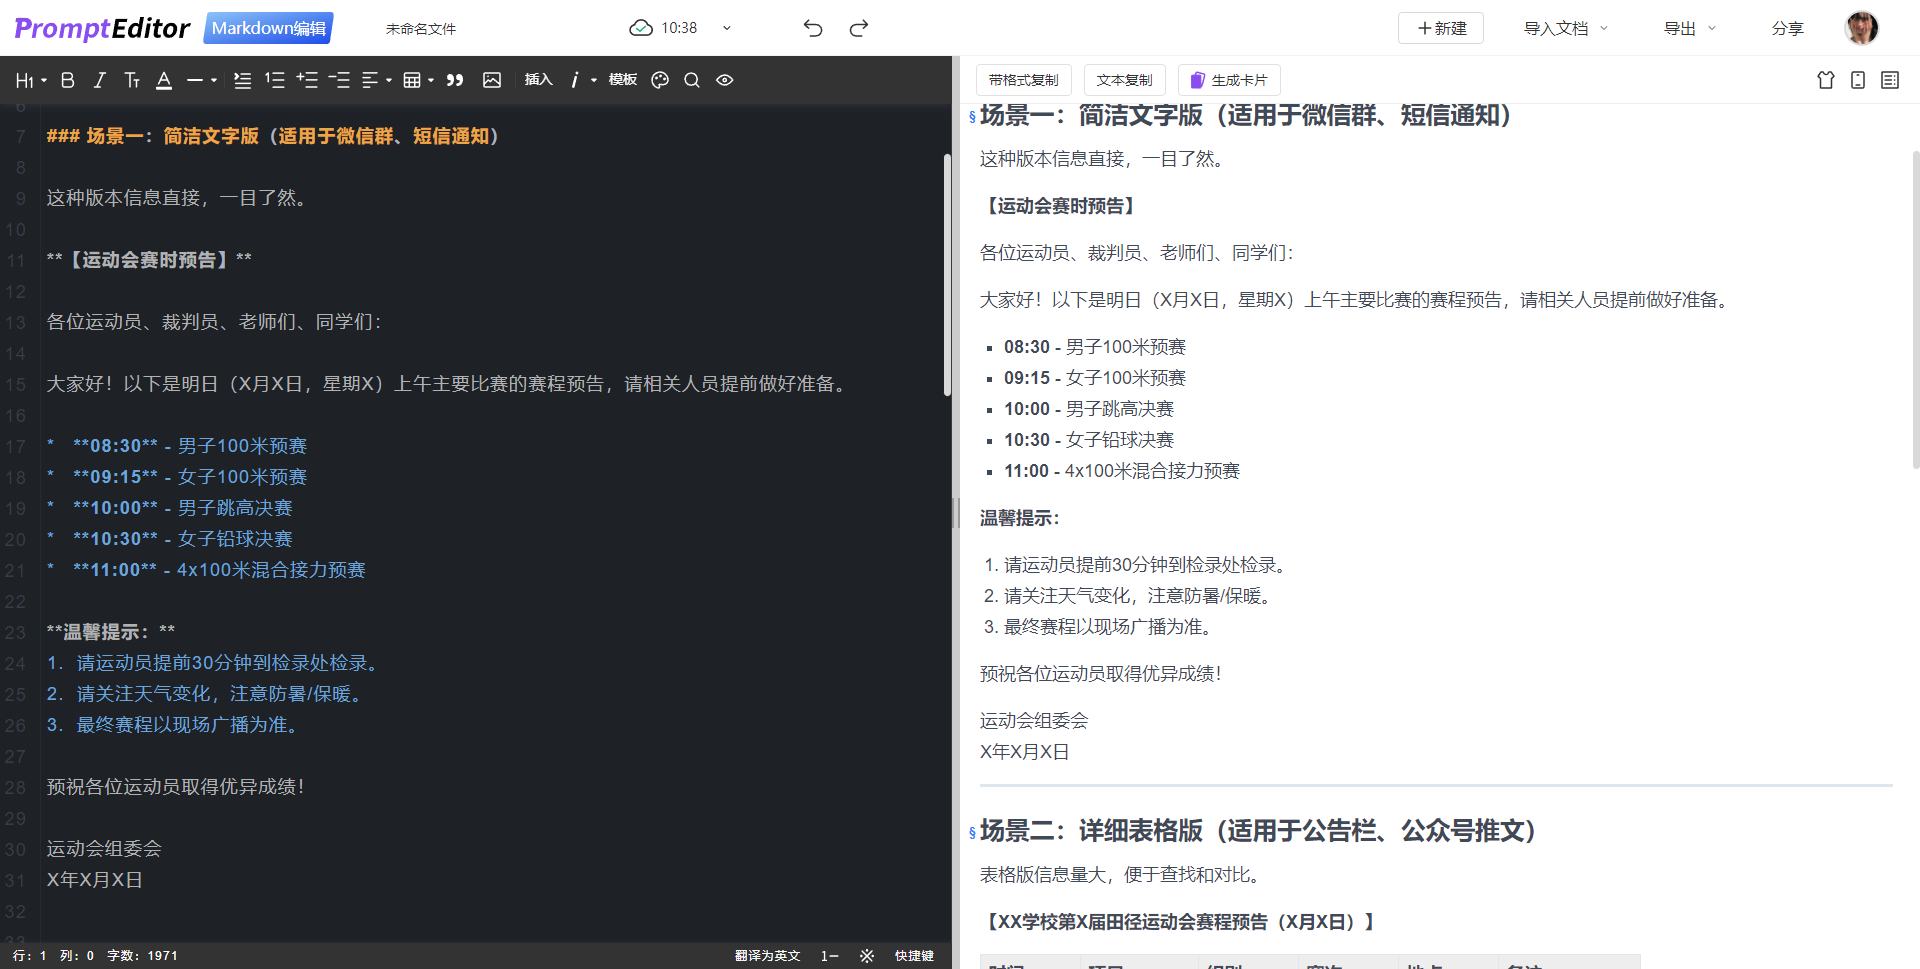This screenshot has height=969, width=1920.
Task: Click the italic formatting icon
Action: (x=99, y=80)
